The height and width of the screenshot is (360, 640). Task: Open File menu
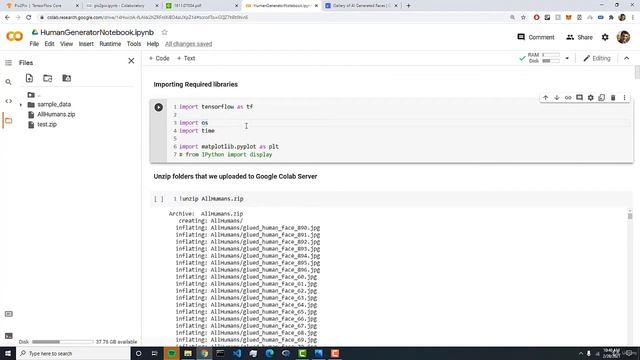tap(34, 44)
